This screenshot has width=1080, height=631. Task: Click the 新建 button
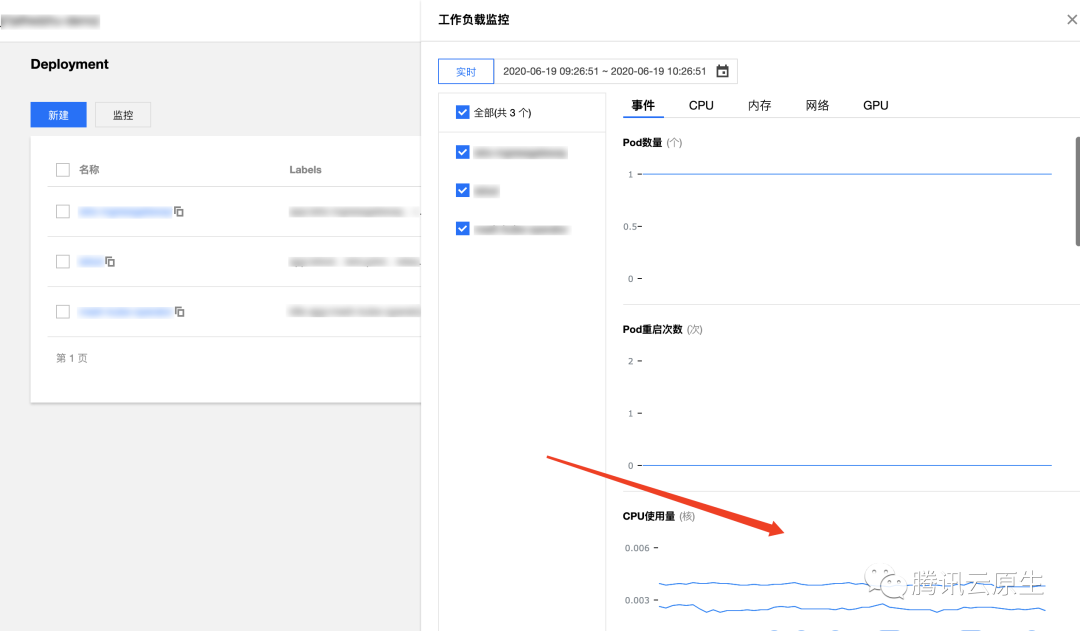(59, 115)
